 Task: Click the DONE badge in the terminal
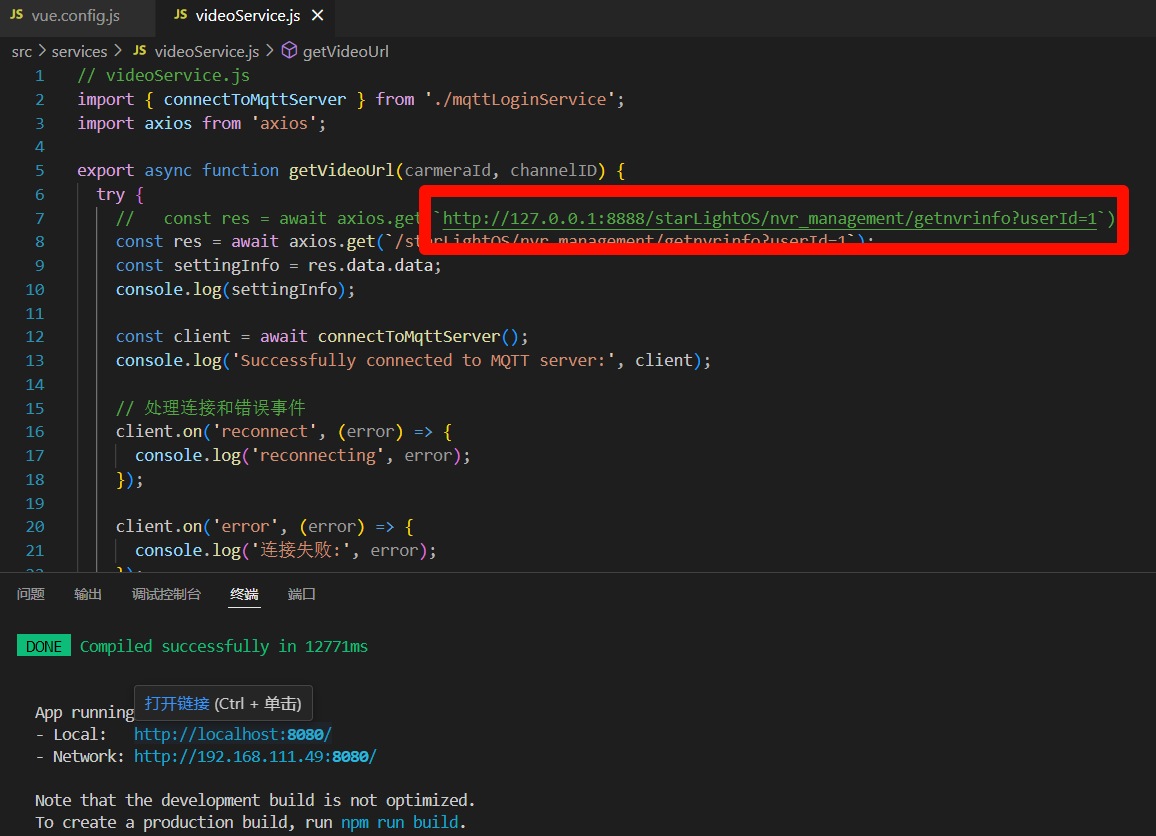click(43, 646)
